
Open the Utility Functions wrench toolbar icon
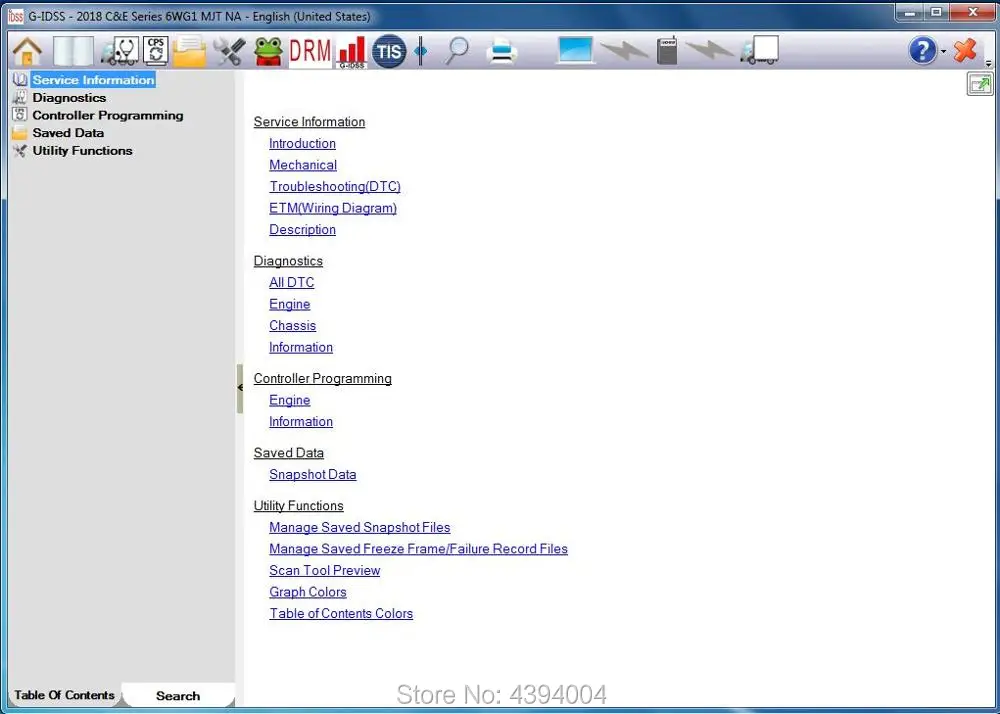tap(229, 51)
